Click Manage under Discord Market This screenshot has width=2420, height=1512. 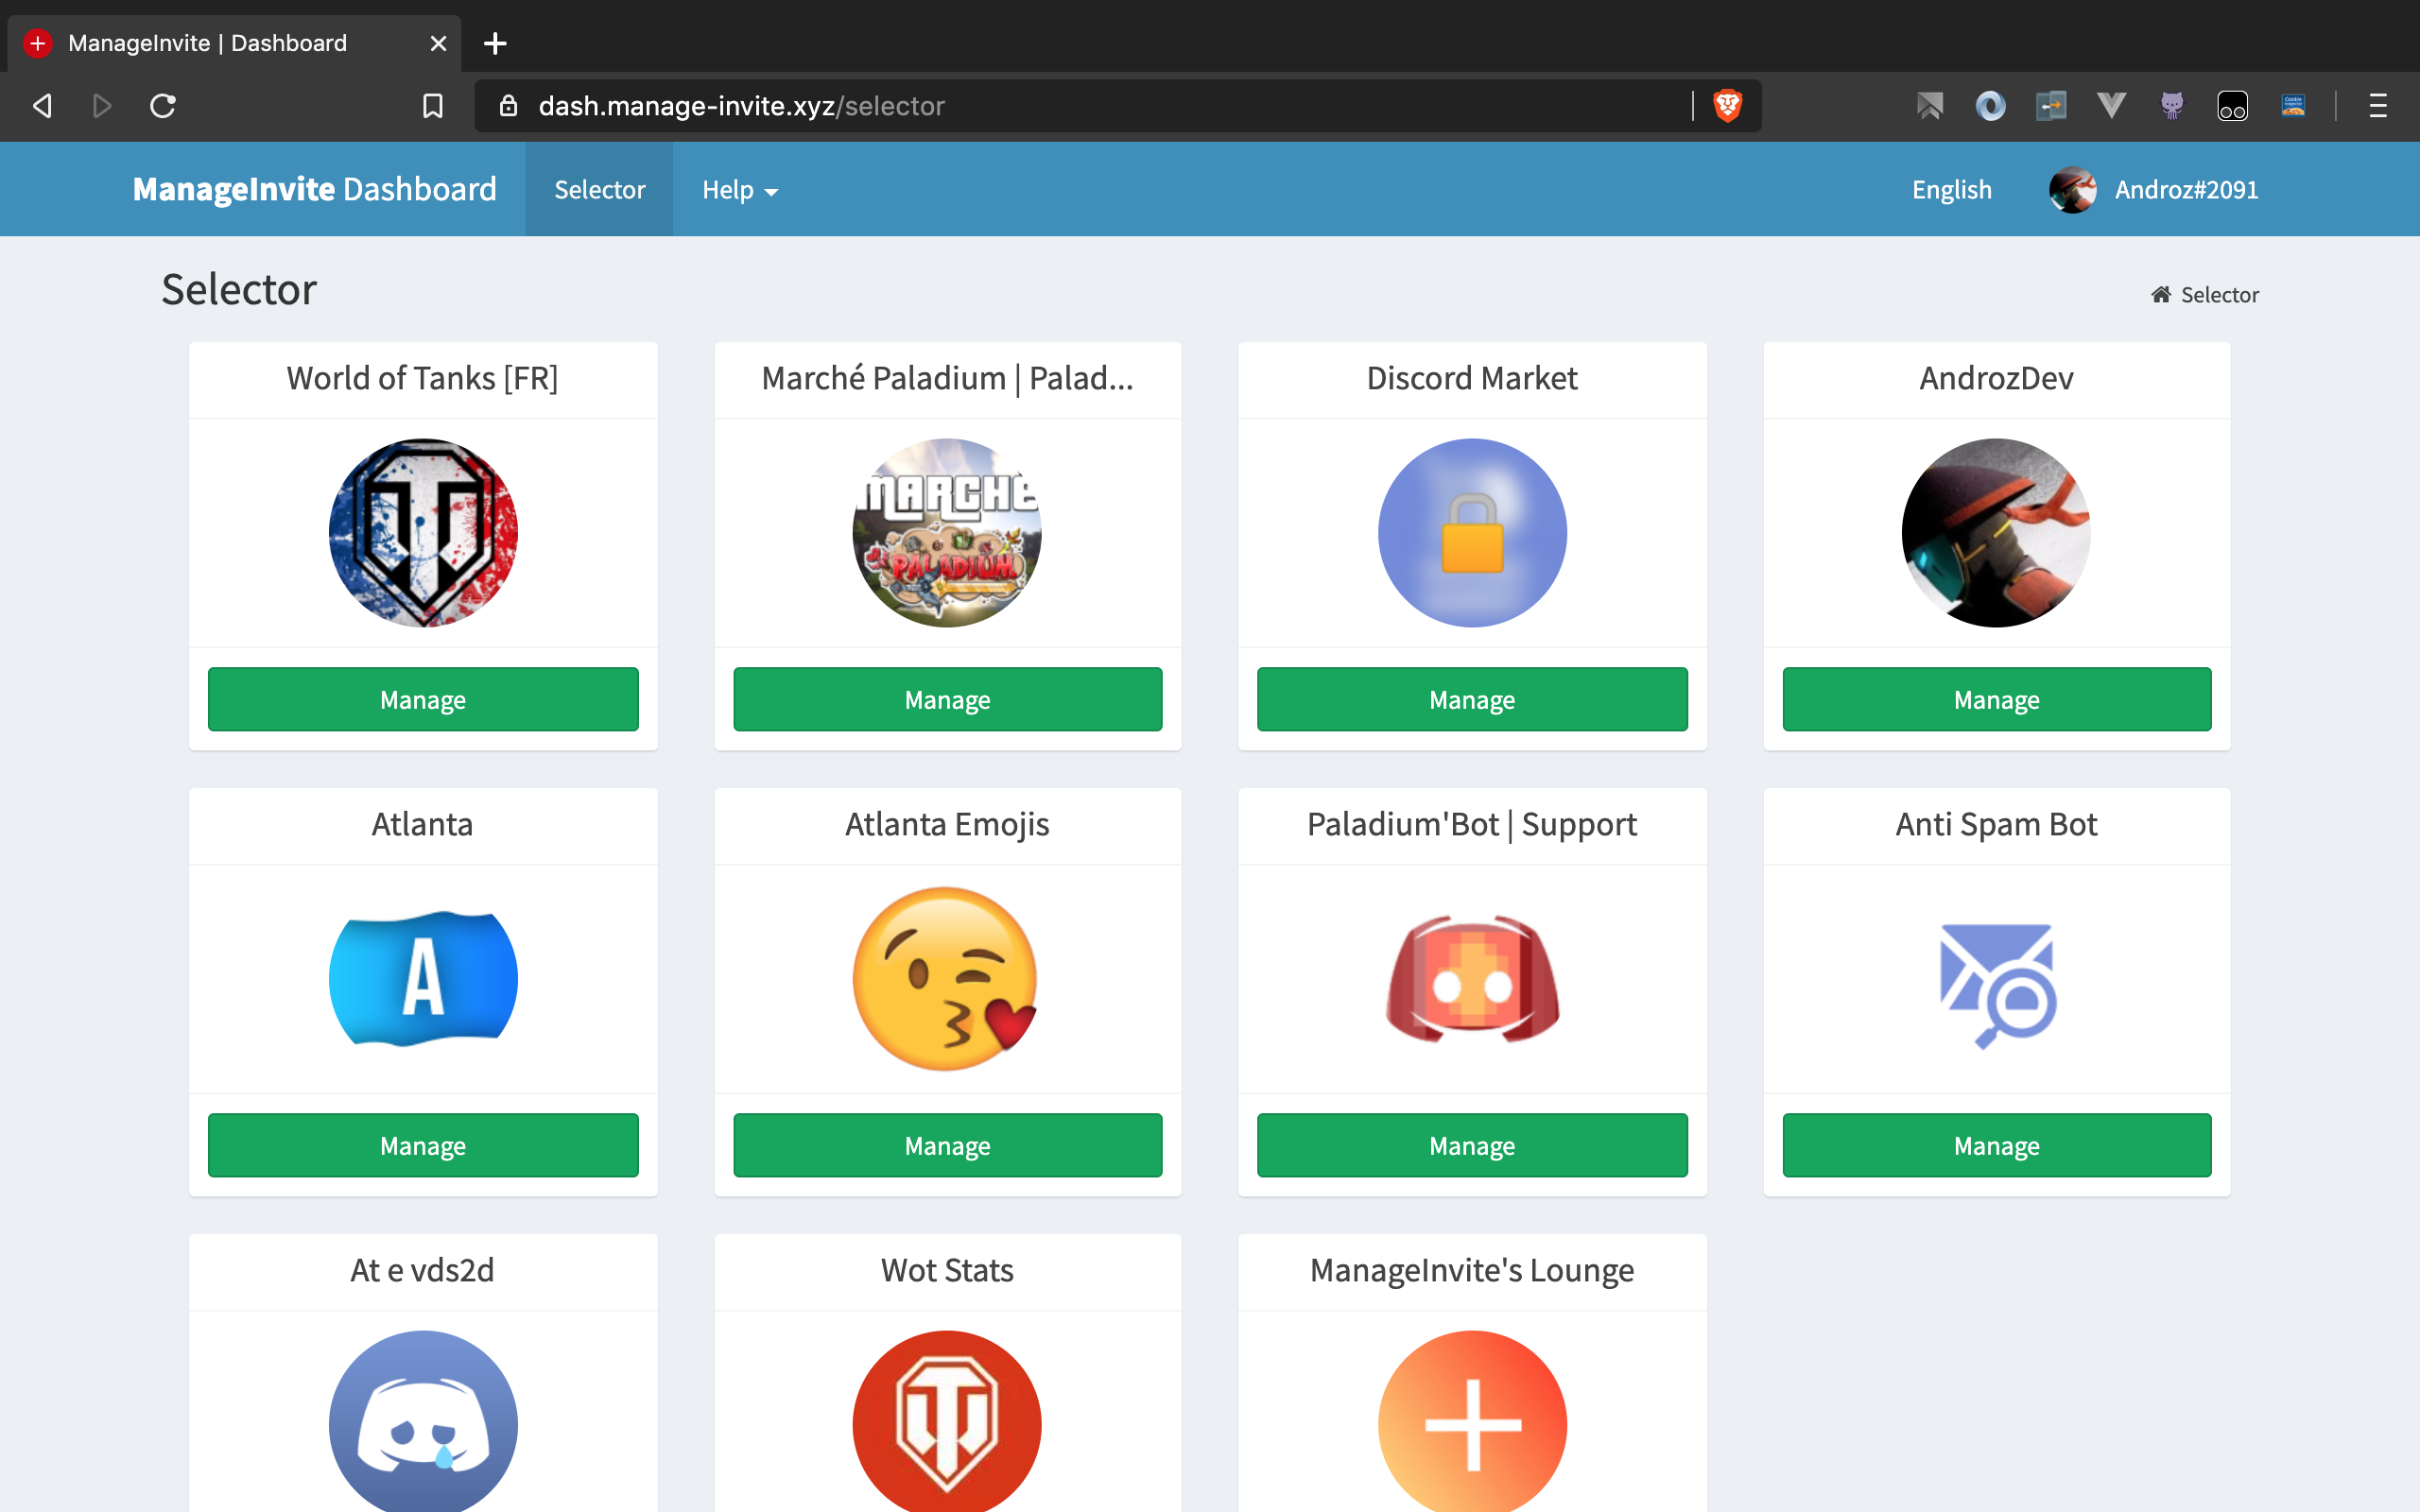tap(1472, 699)
